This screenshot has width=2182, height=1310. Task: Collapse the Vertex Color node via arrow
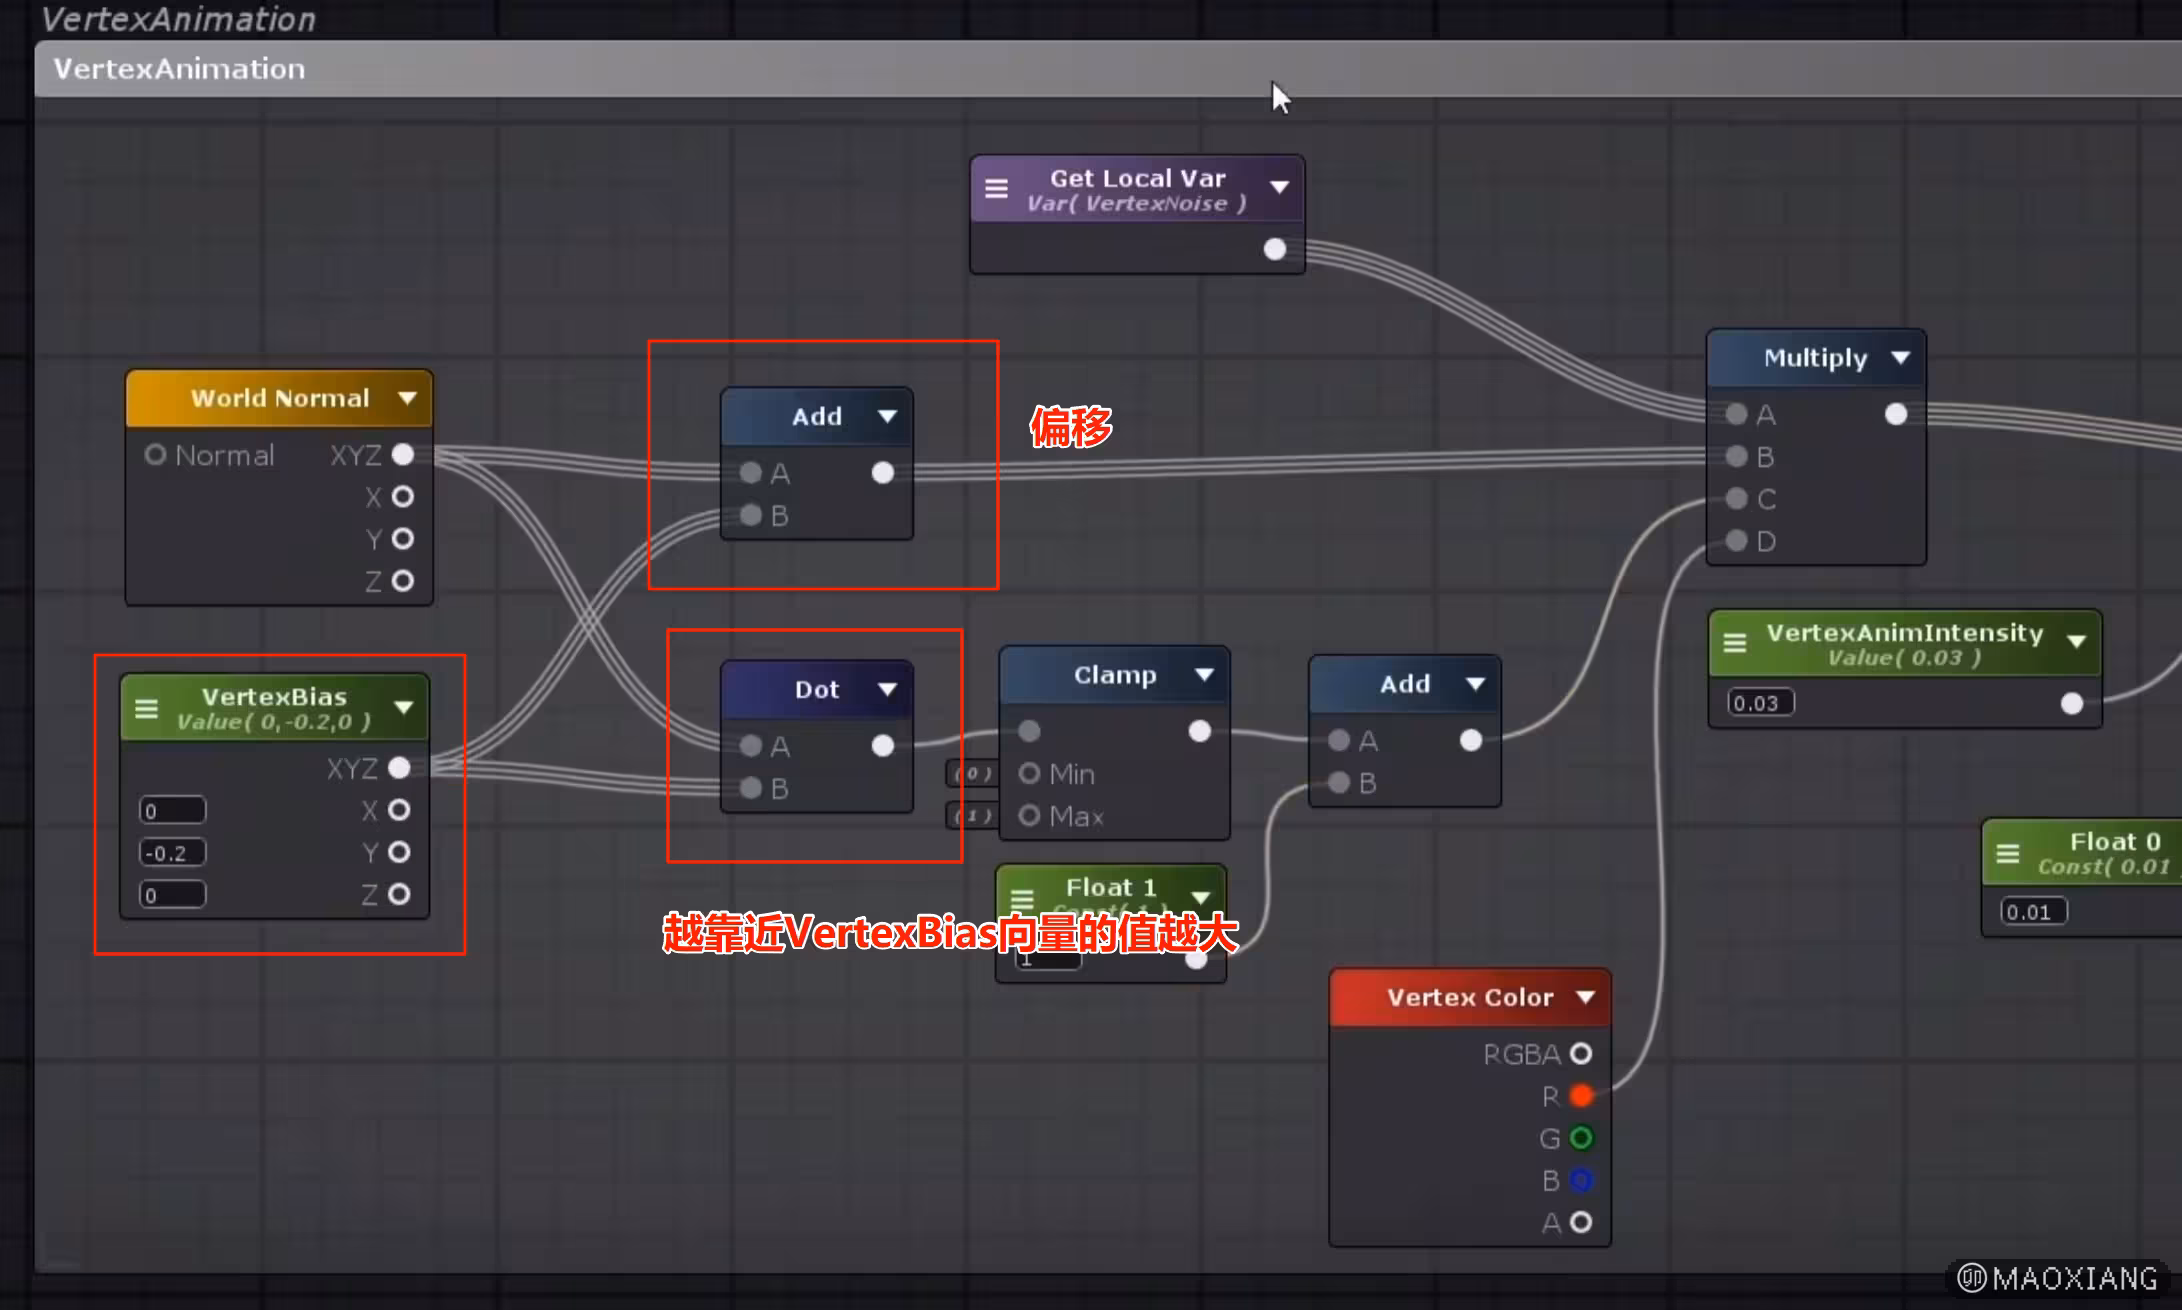click(x=1585, y=997)
